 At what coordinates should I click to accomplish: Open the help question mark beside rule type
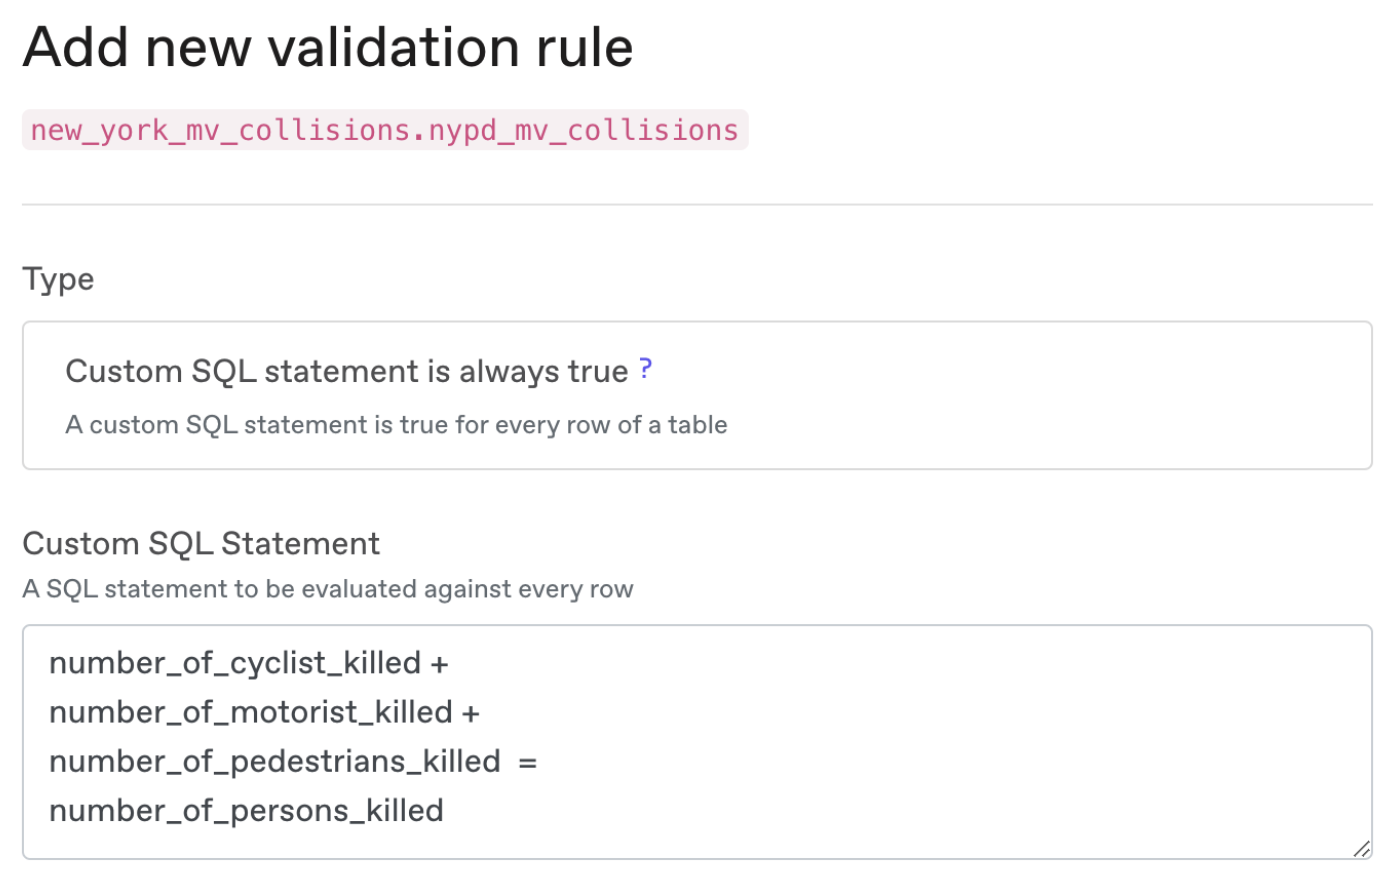click(645, 369)
